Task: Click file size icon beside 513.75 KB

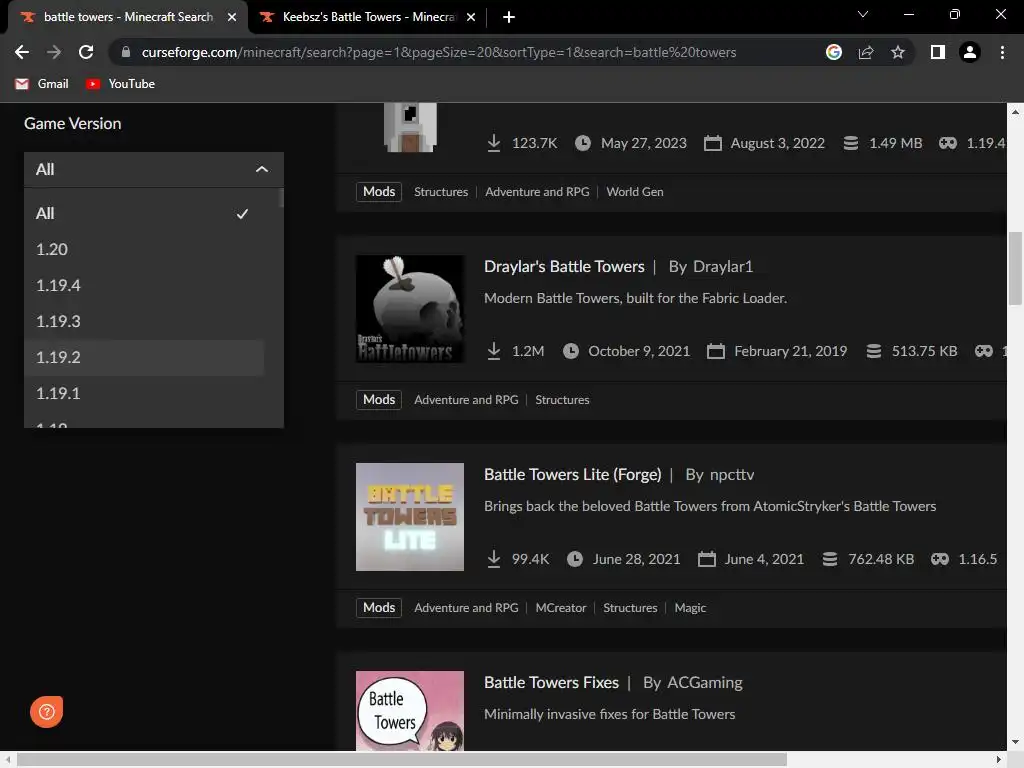Action: coord(874,351)
